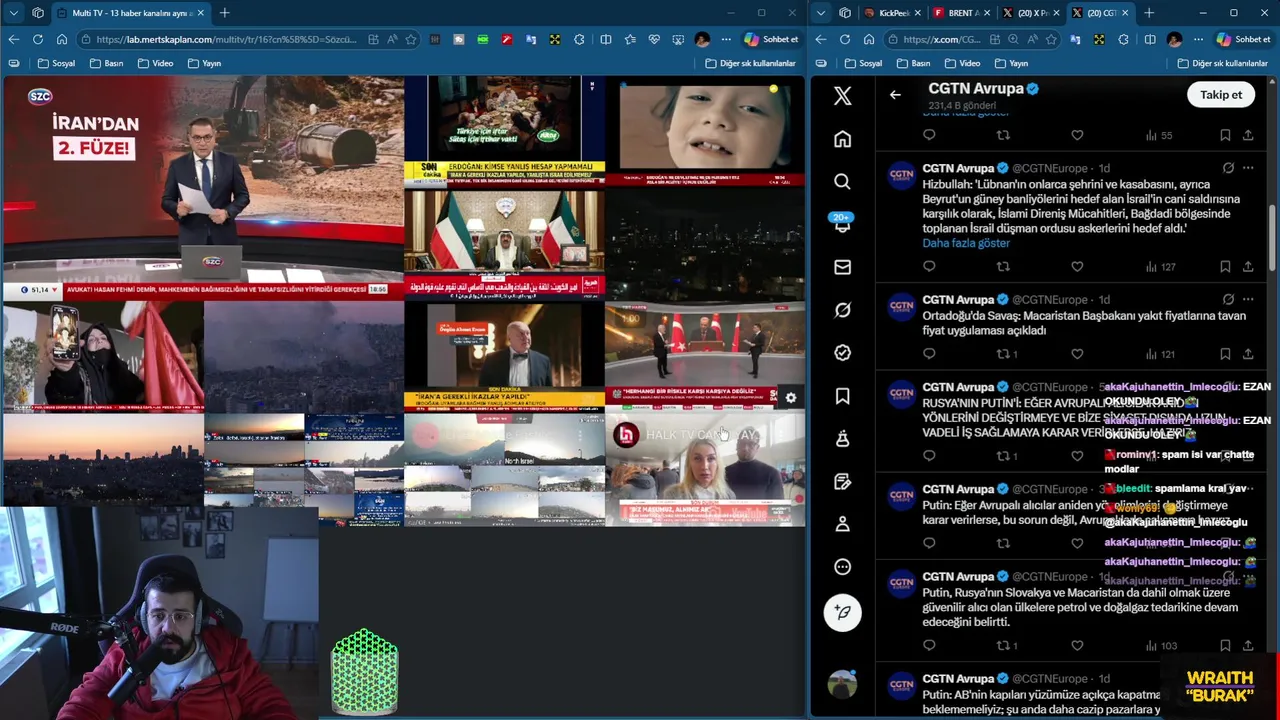Open more options on Hizbullah tweet
This screenshot has height=720, width=1280.
pyautogui.click(x=1248, y=168)
